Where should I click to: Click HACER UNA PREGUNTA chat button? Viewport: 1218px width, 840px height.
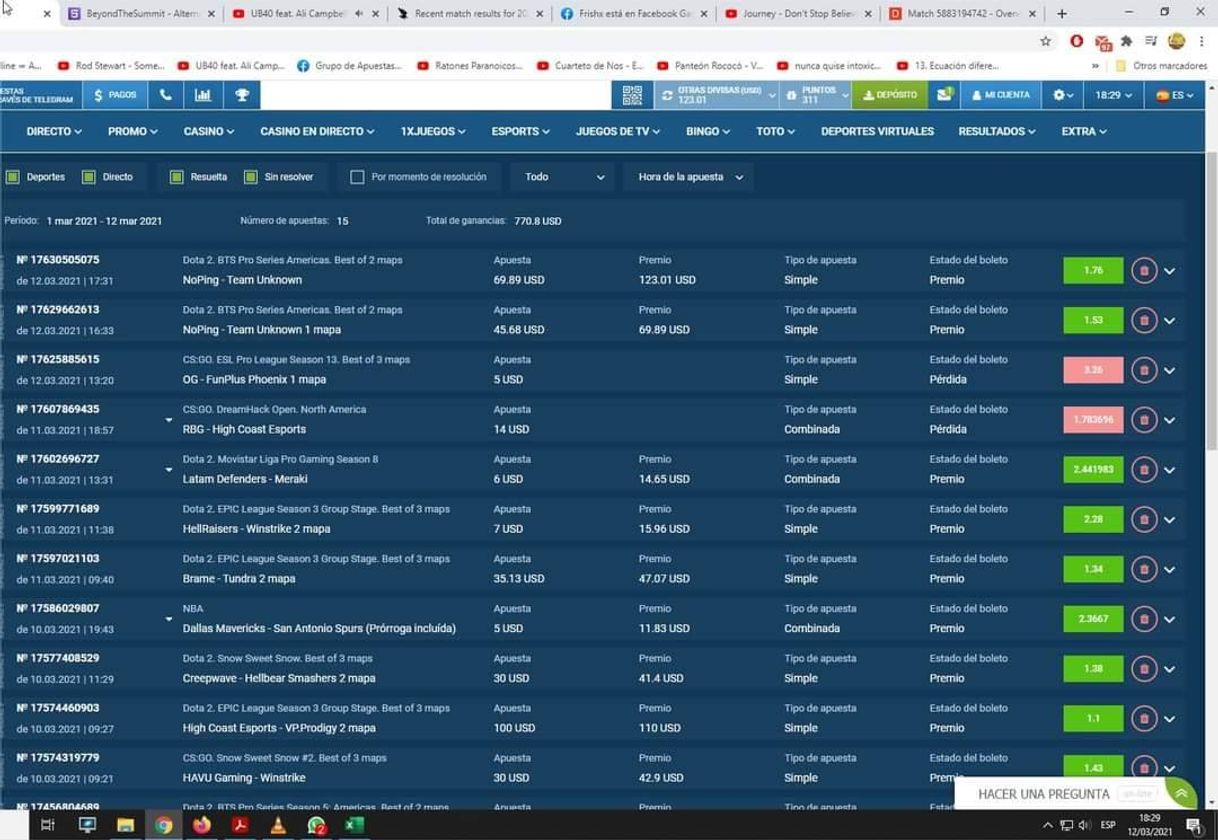tap(1076, 794)
